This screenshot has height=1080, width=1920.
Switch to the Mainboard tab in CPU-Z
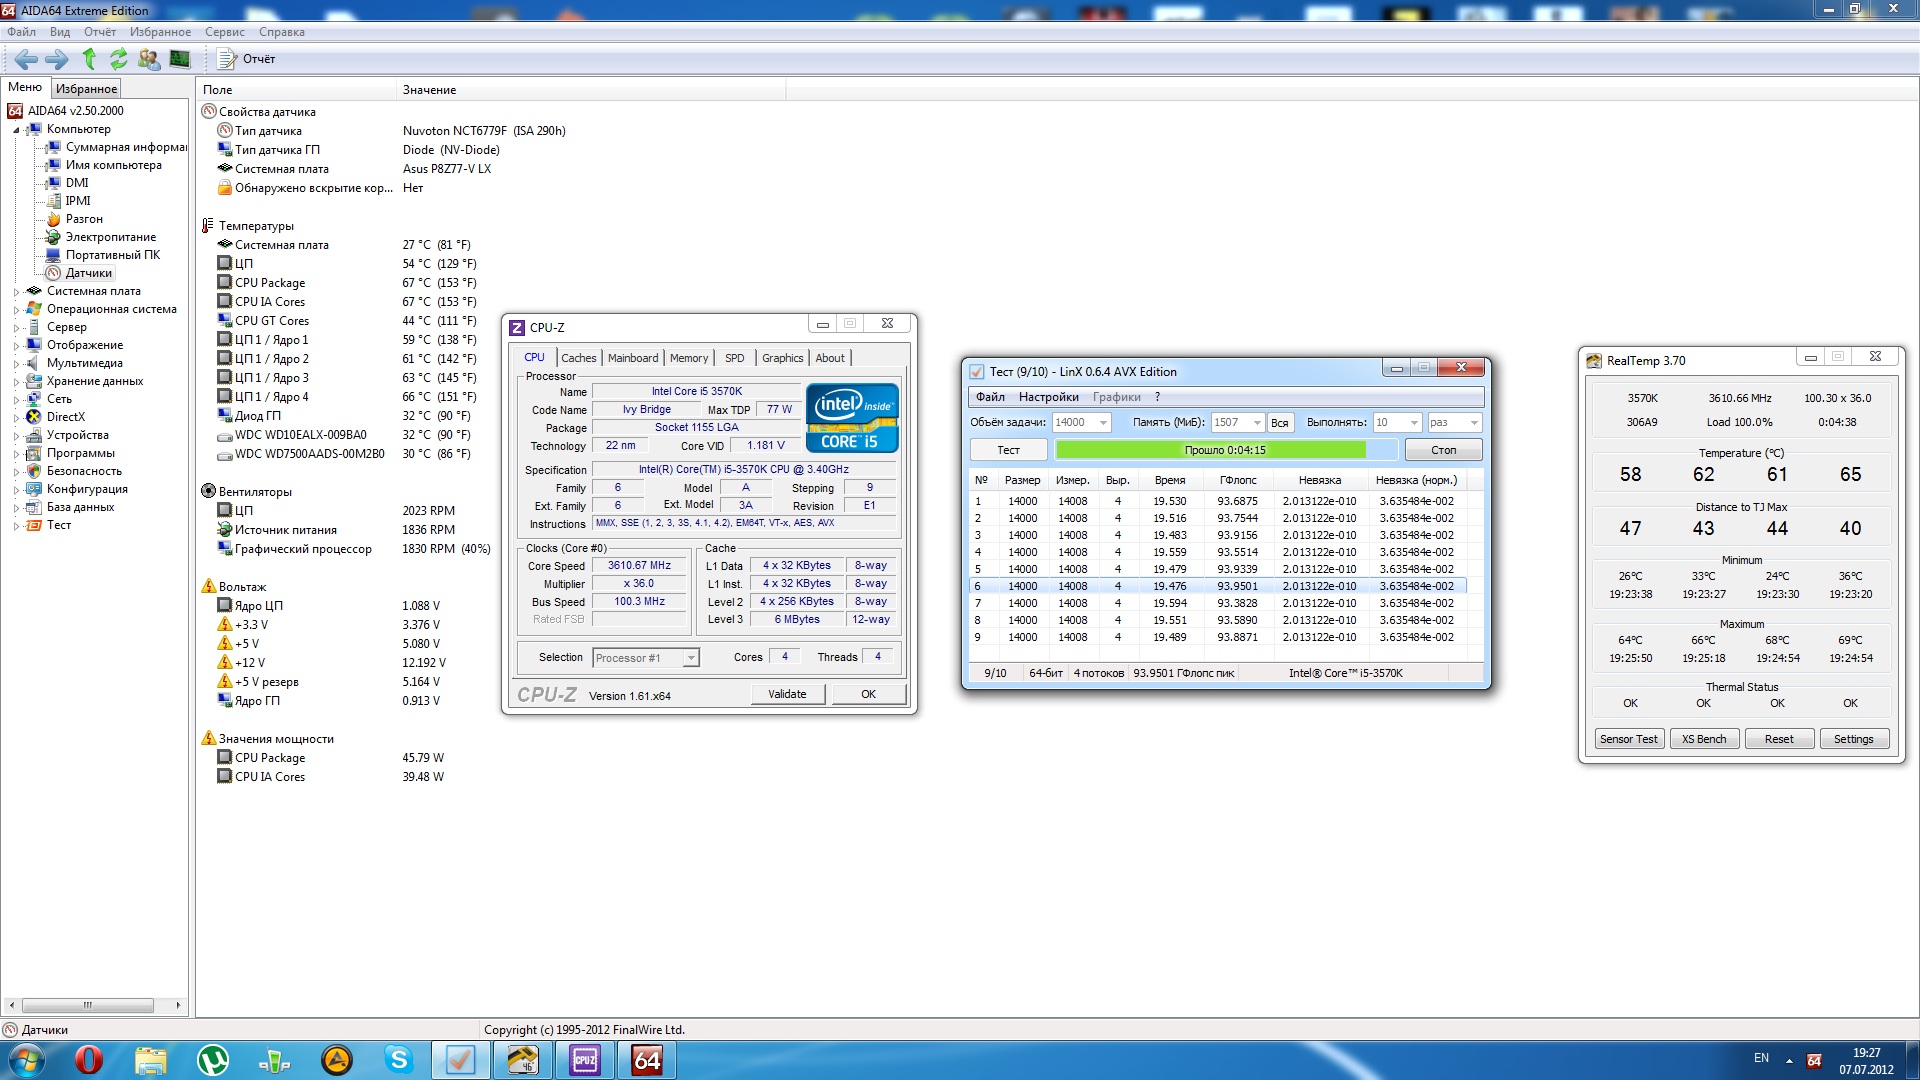click(633, 358)
